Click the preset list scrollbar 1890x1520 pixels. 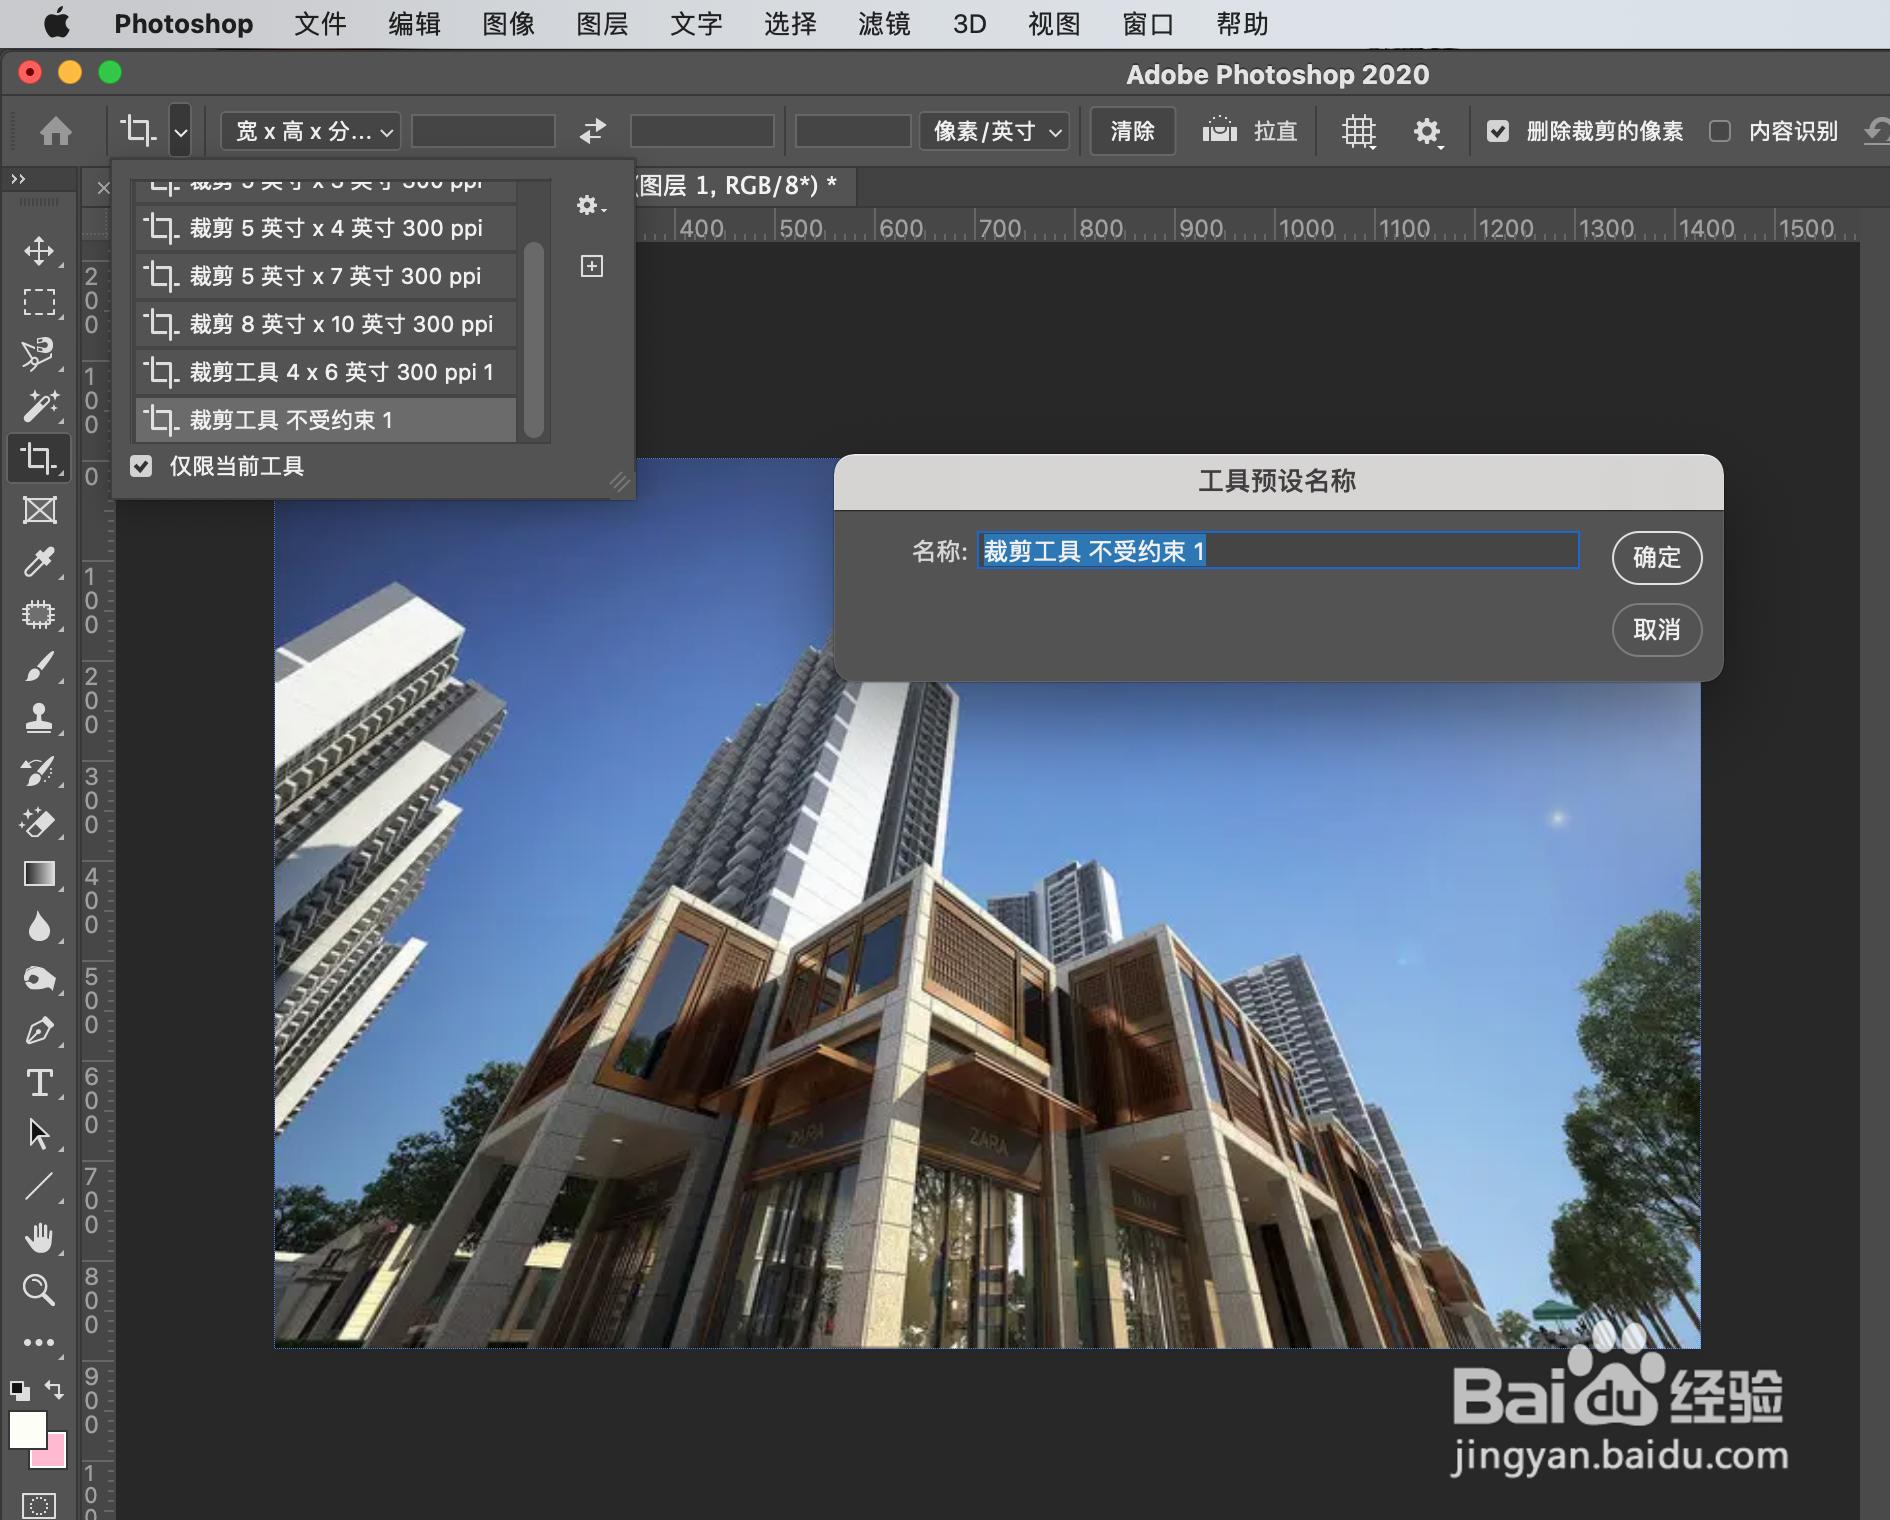tap(534, 340)
